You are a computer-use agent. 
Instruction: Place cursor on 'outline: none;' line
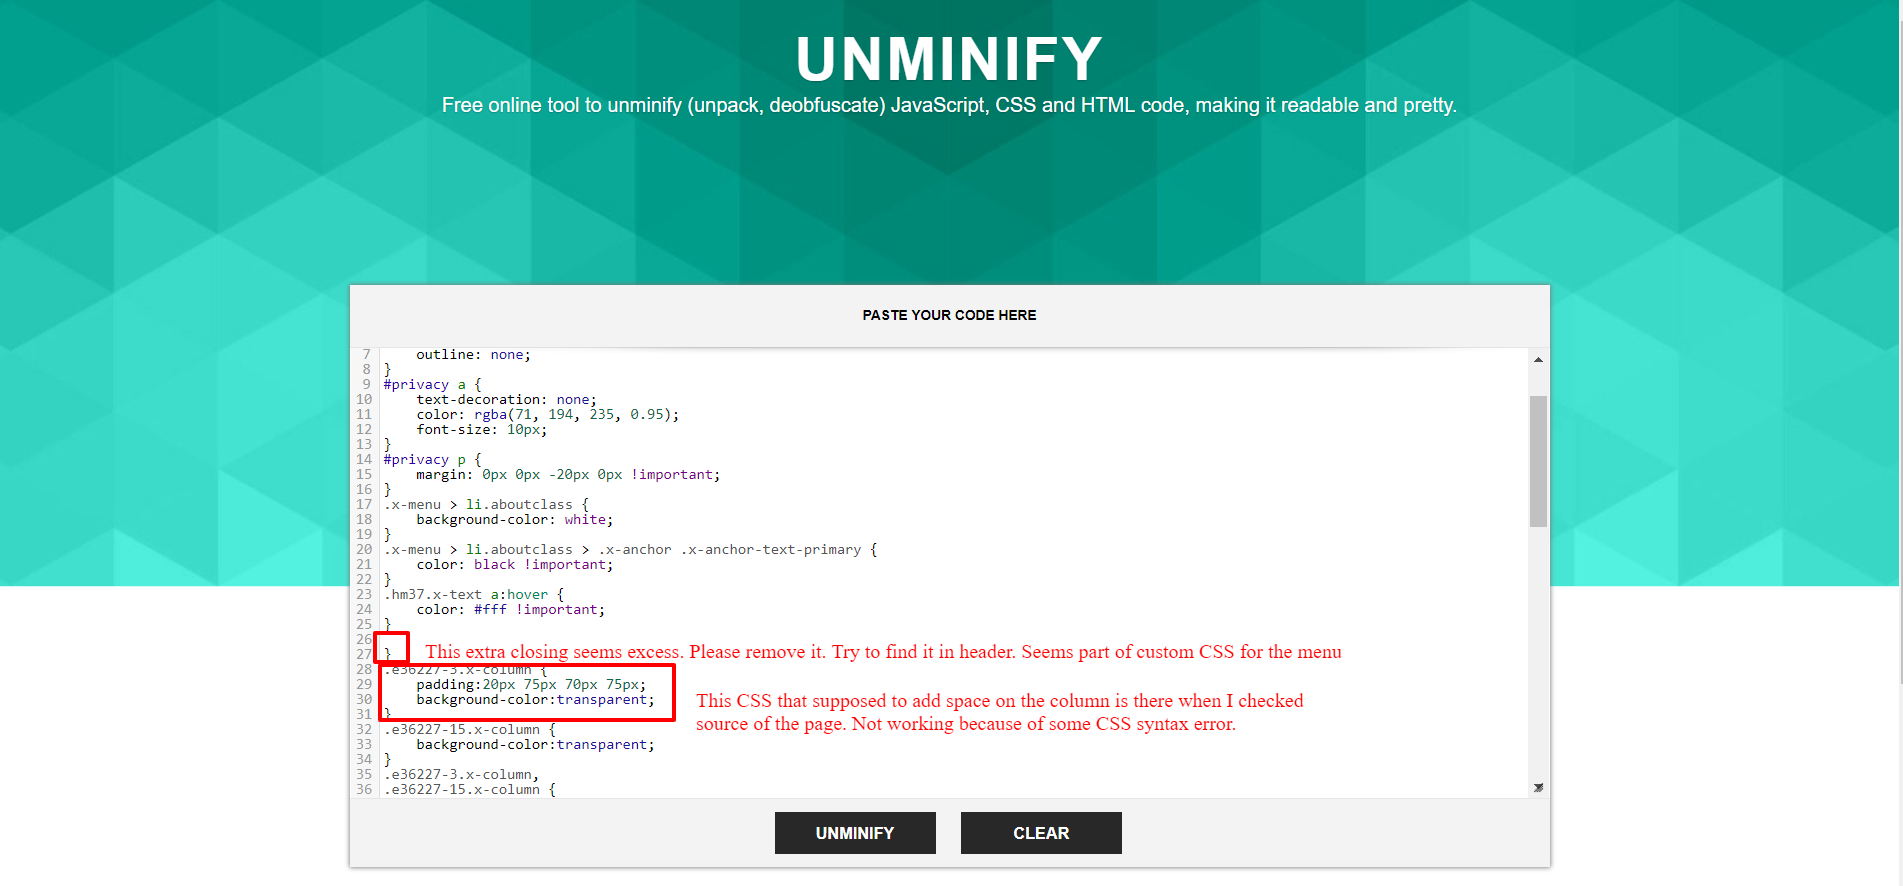pos(473,355)
